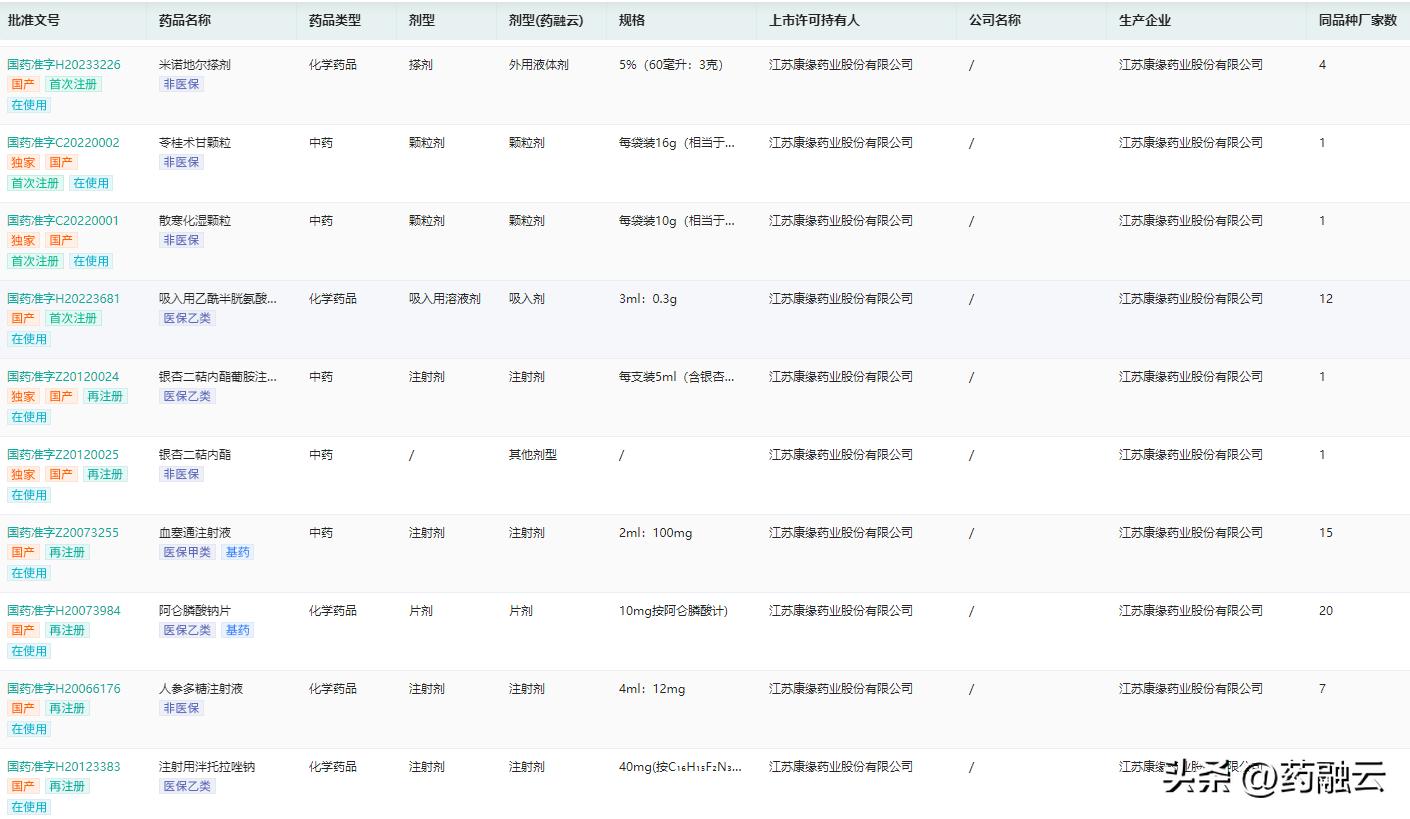Select drug name 血塞通注射液

pyautogui.click(x=197, y=532)
